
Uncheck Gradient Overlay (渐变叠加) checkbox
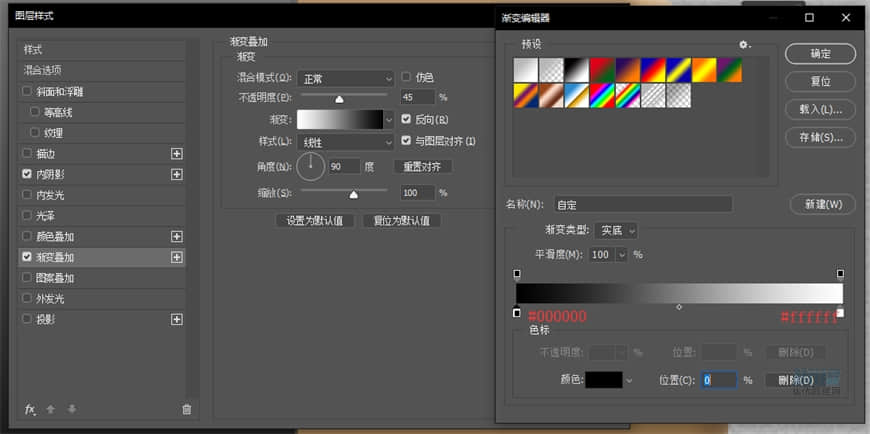point(27,257)
